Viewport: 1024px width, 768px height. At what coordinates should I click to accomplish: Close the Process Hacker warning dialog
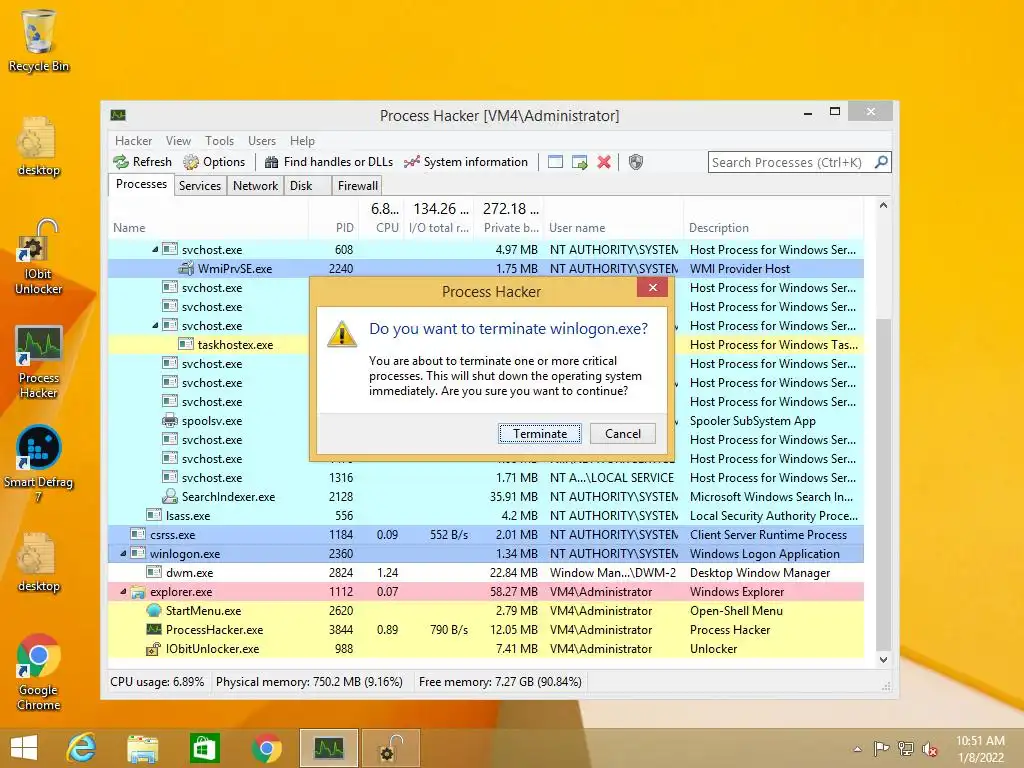pos(652,287)
